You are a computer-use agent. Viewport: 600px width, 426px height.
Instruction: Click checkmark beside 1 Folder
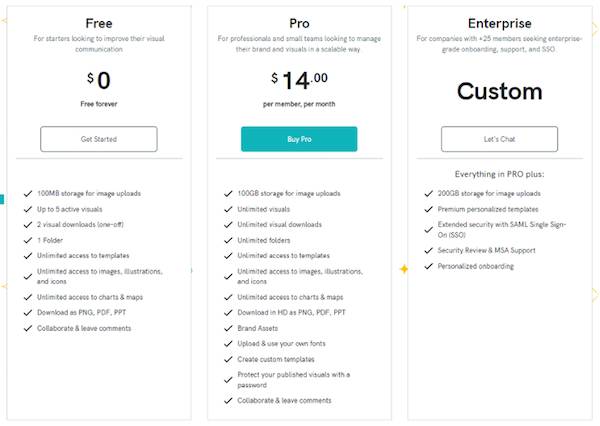(28, 240)
